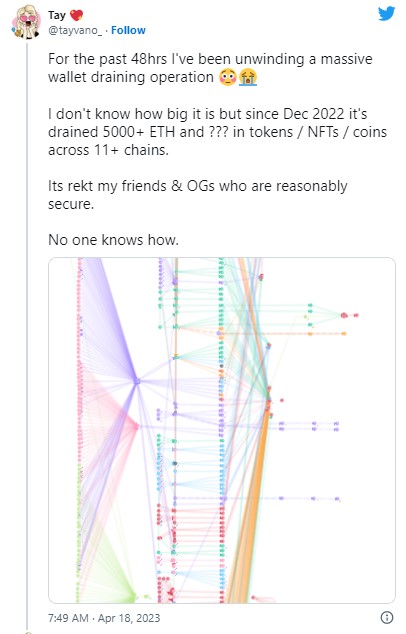406x634 pixels.
Task: Open the tweet info icon
Action: 387,617
